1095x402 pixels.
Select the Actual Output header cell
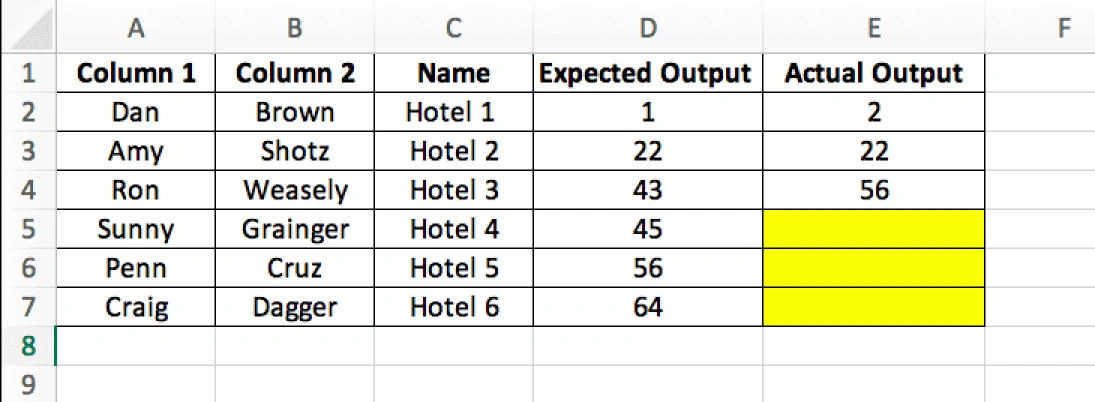[x=873, y=73]
